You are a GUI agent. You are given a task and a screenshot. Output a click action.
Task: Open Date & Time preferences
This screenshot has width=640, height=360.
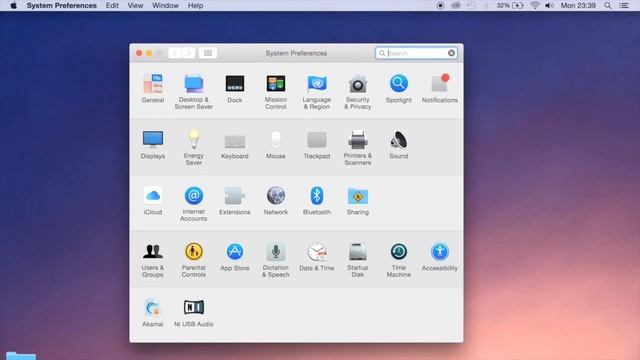[317, 256]
